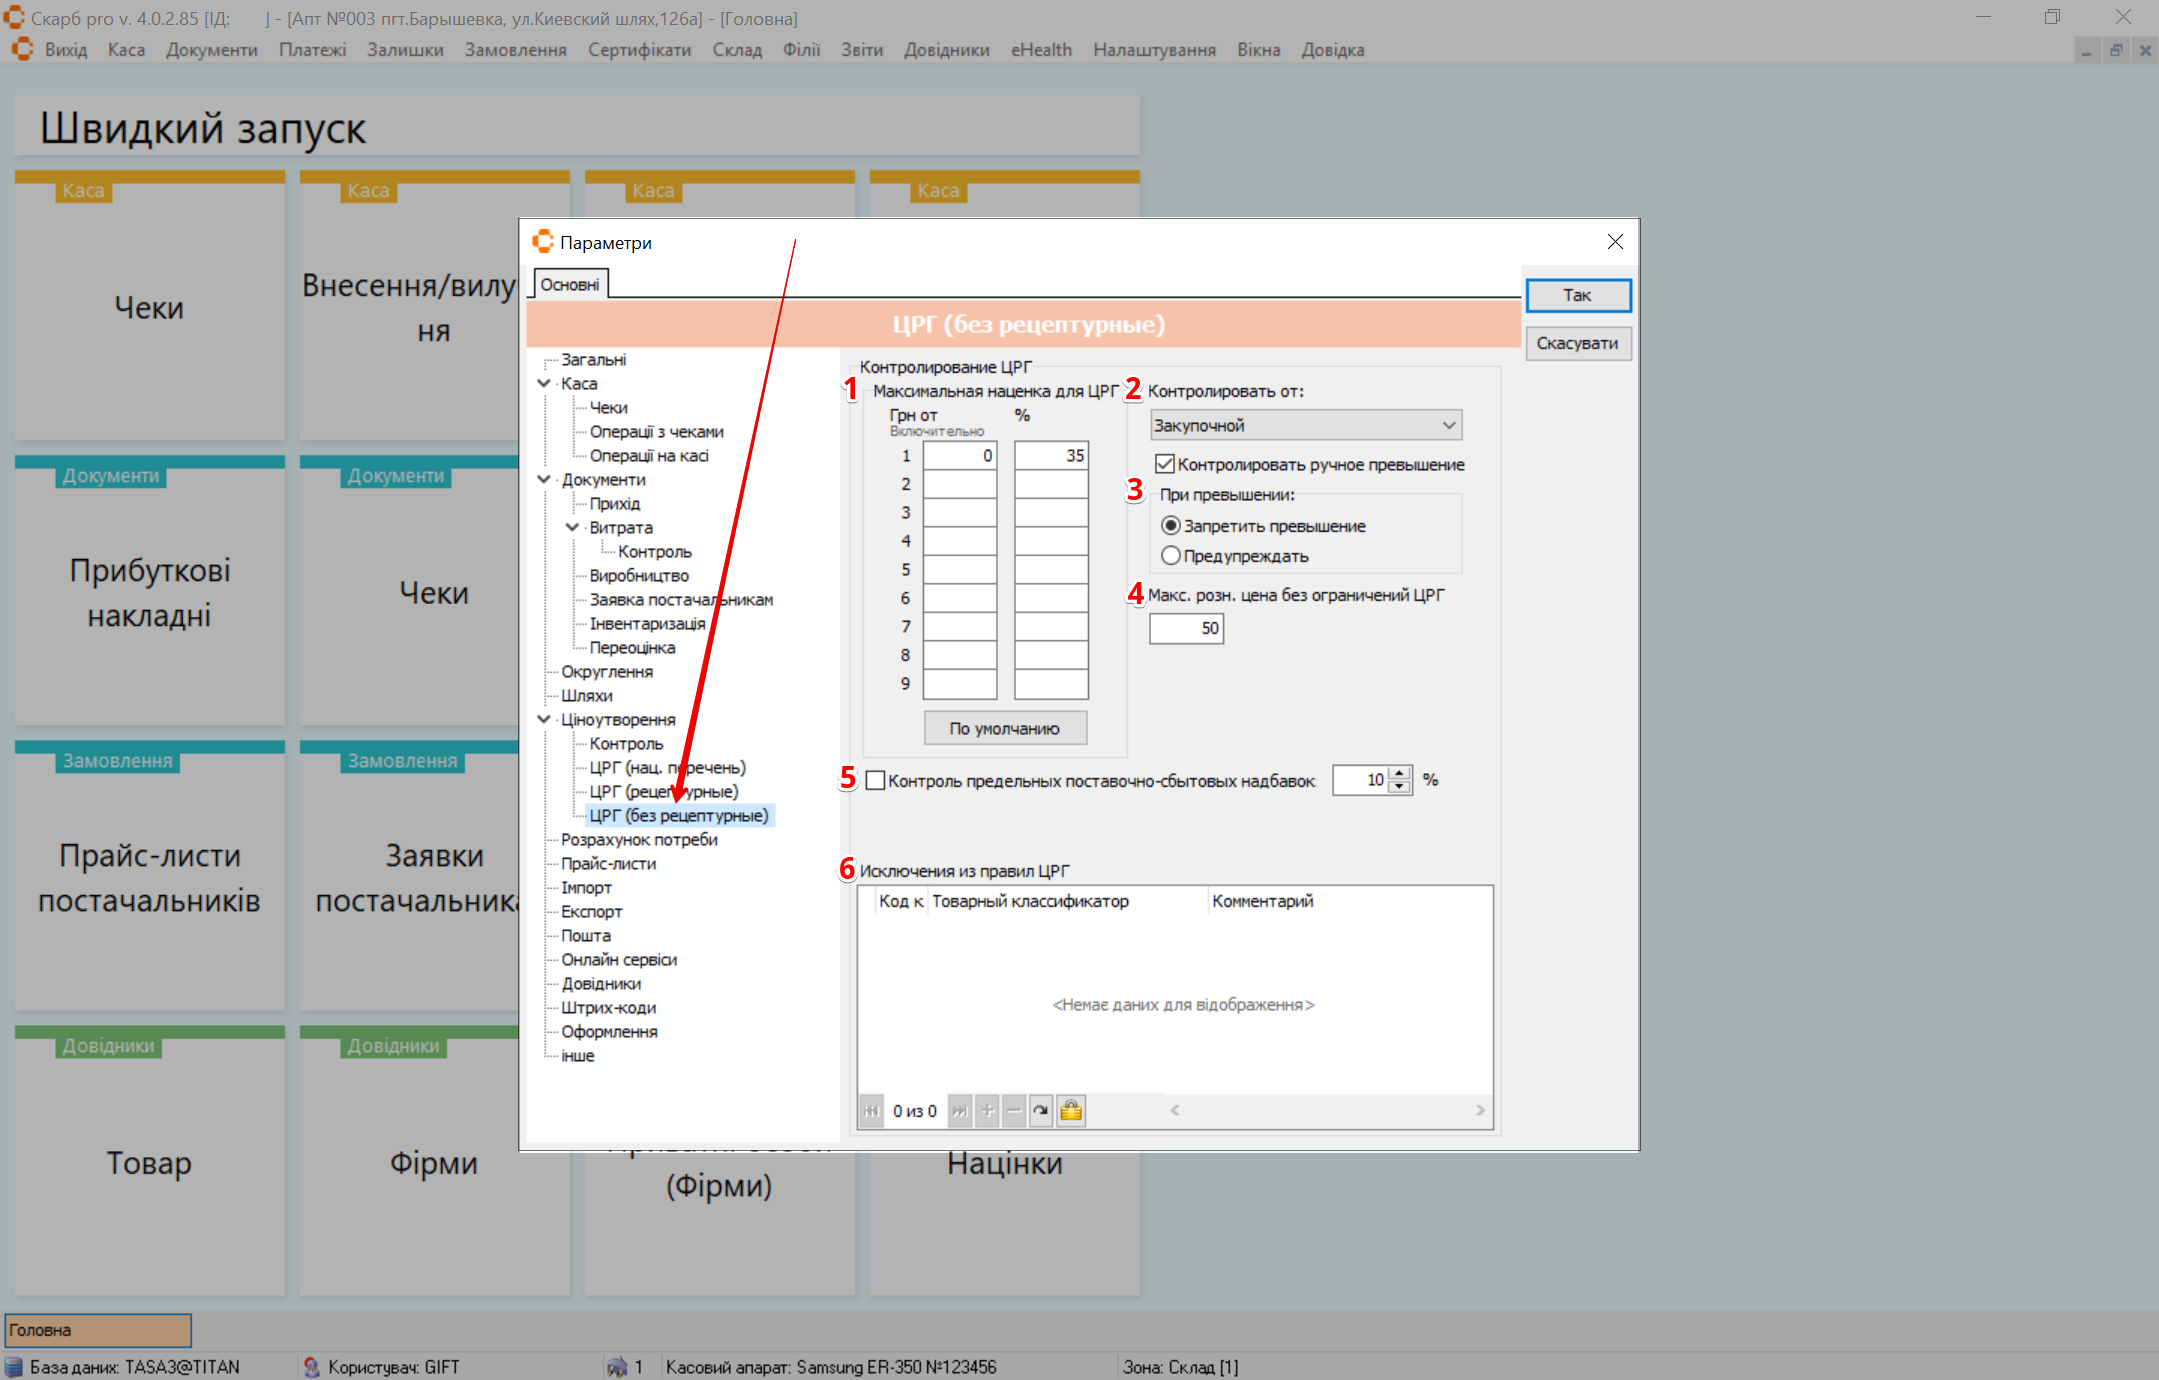
Task: Click the refresh arrow in exceptions navigator
Action: click(1041, 1110)
